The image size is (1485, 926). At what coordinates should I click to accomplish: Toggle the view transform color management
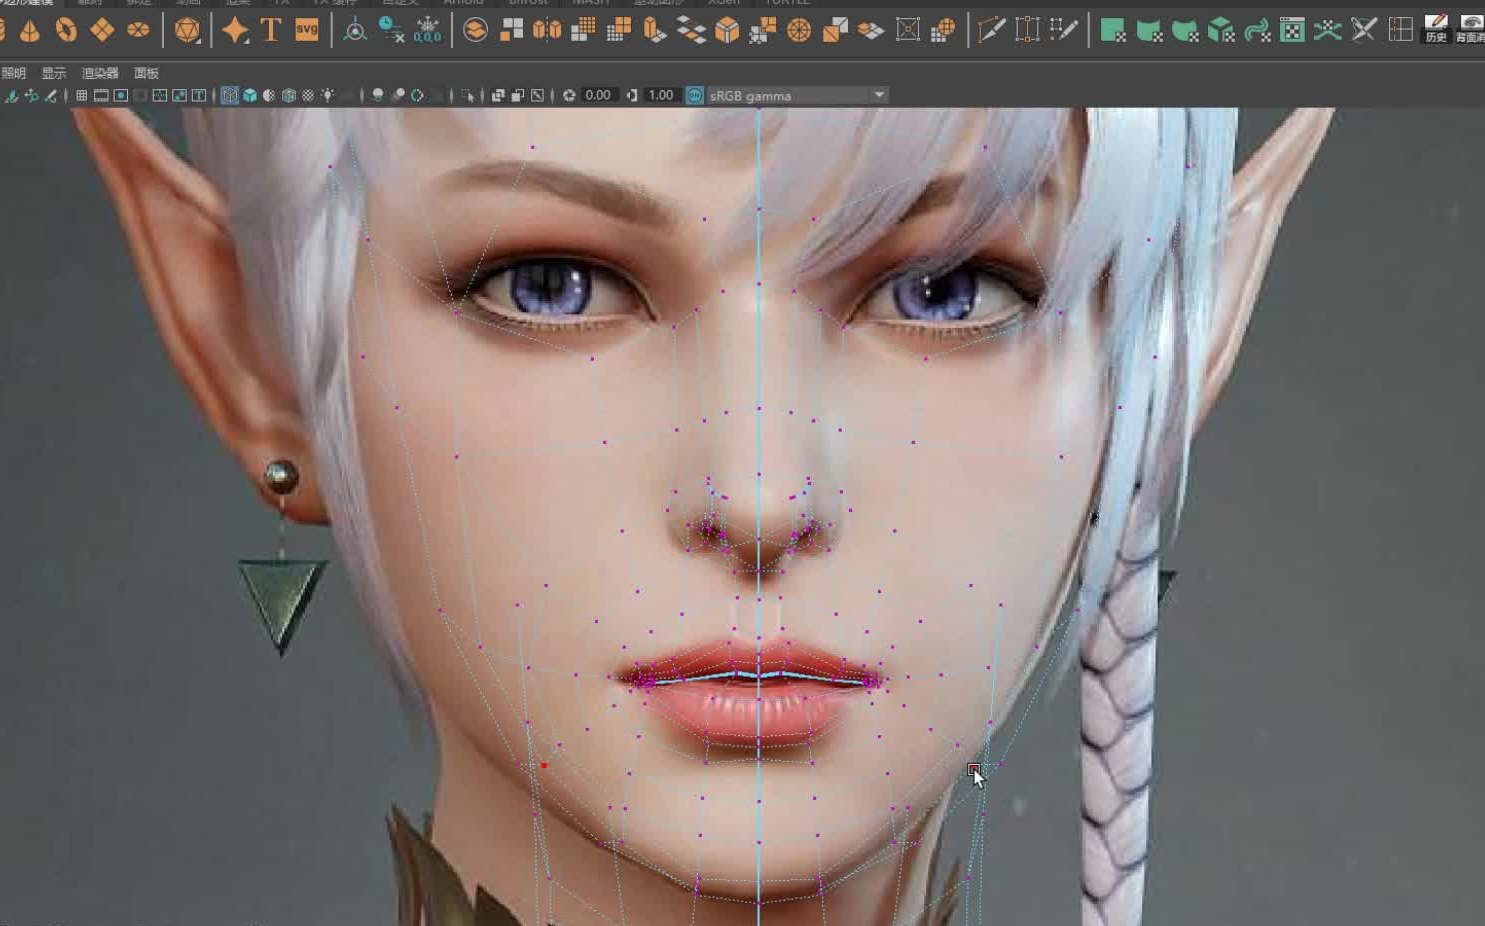695,96
